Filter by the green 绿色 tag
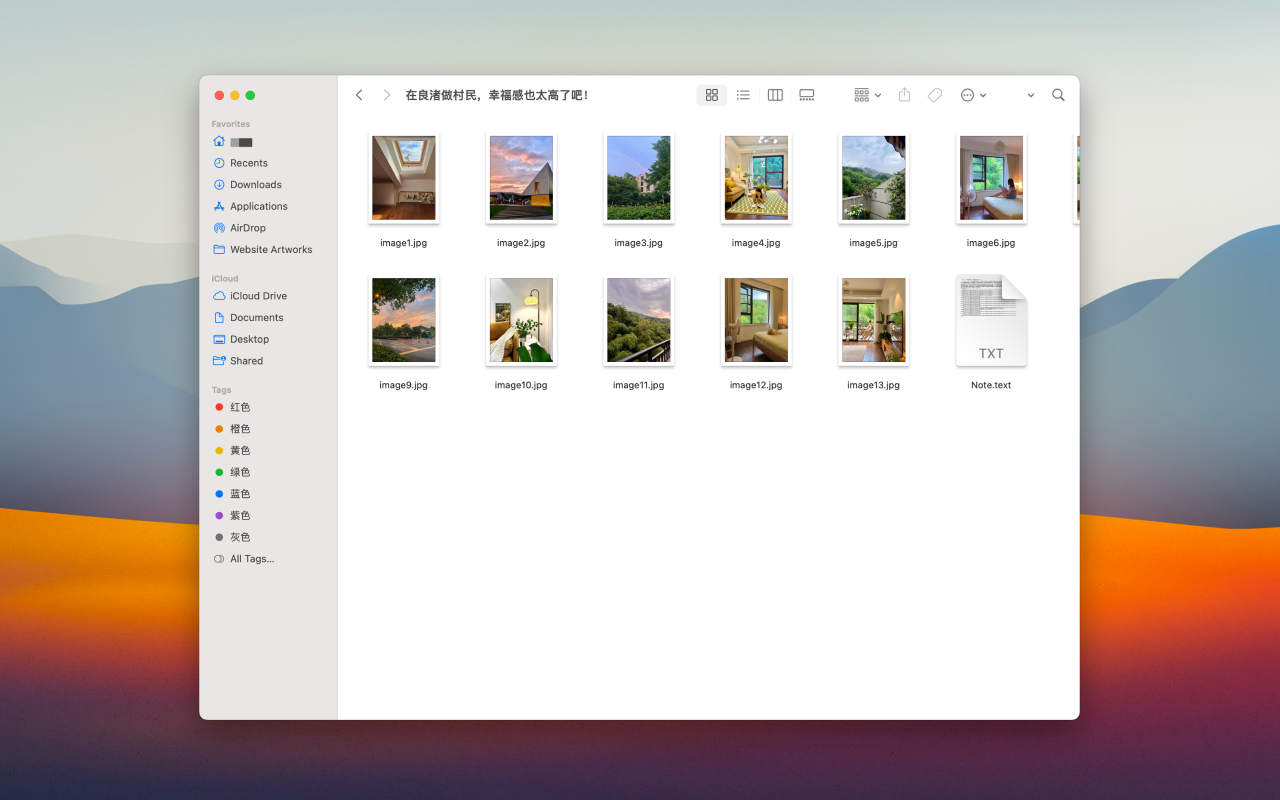 [x=232, y=472]
